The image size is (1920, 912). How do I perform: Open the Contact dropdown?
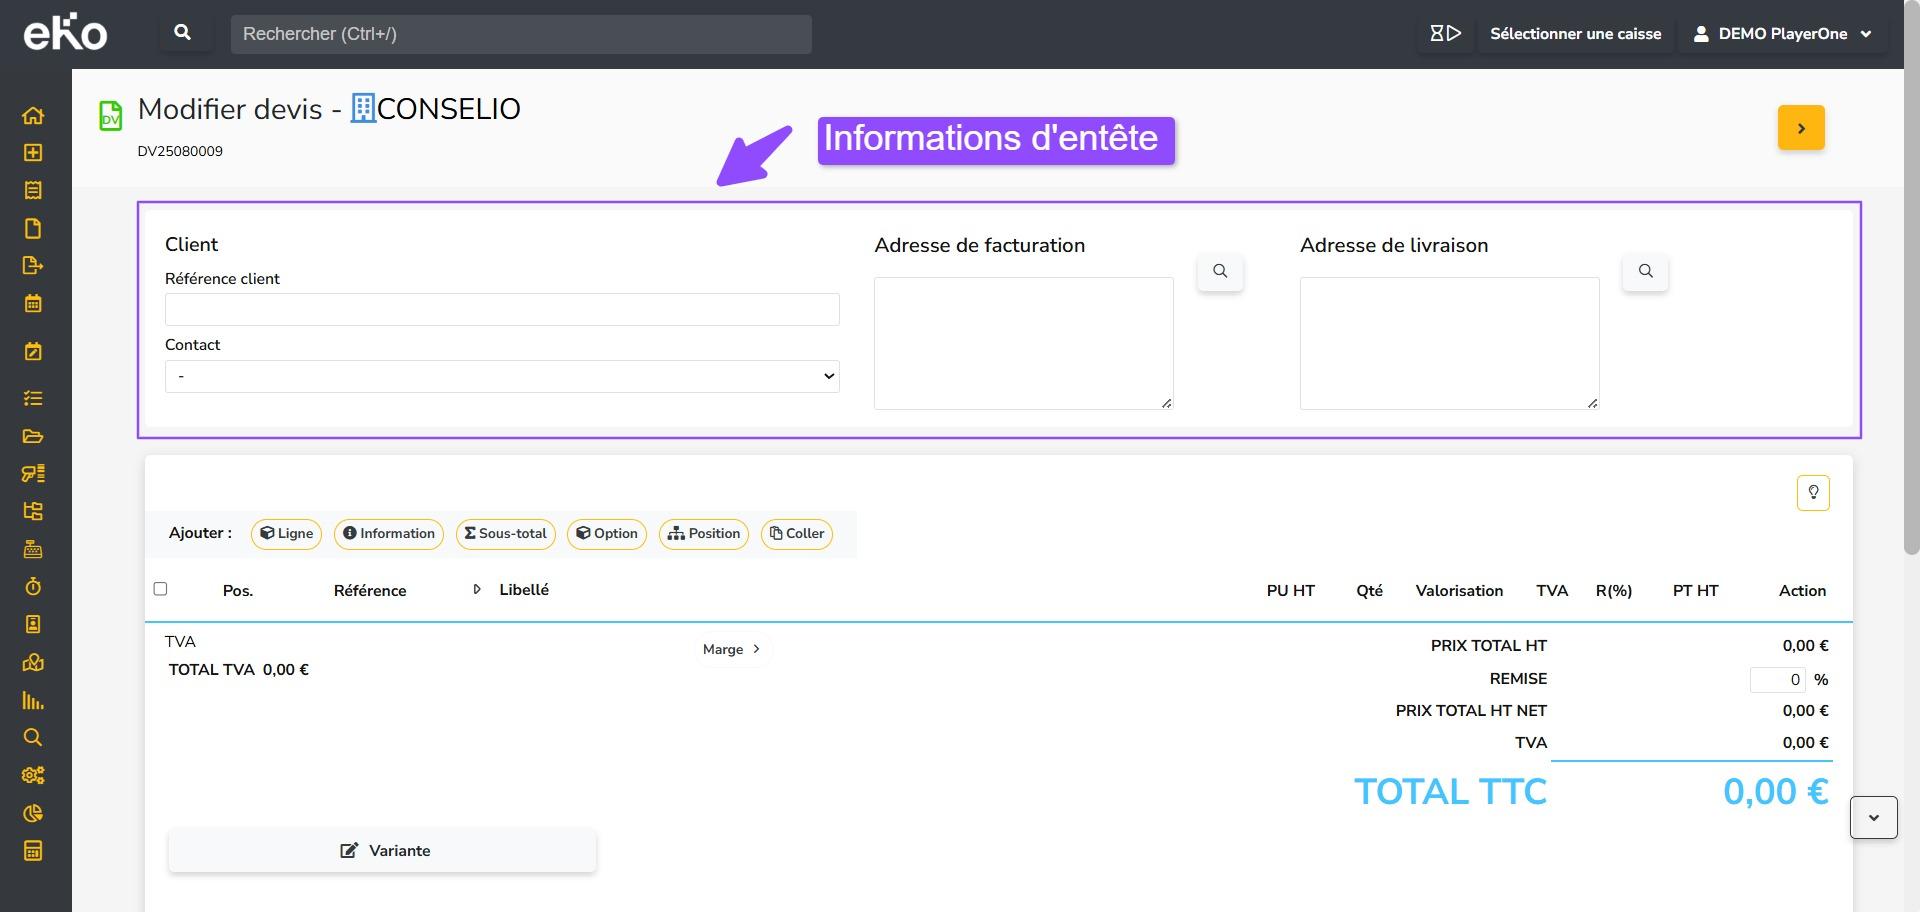coord(502,376)
